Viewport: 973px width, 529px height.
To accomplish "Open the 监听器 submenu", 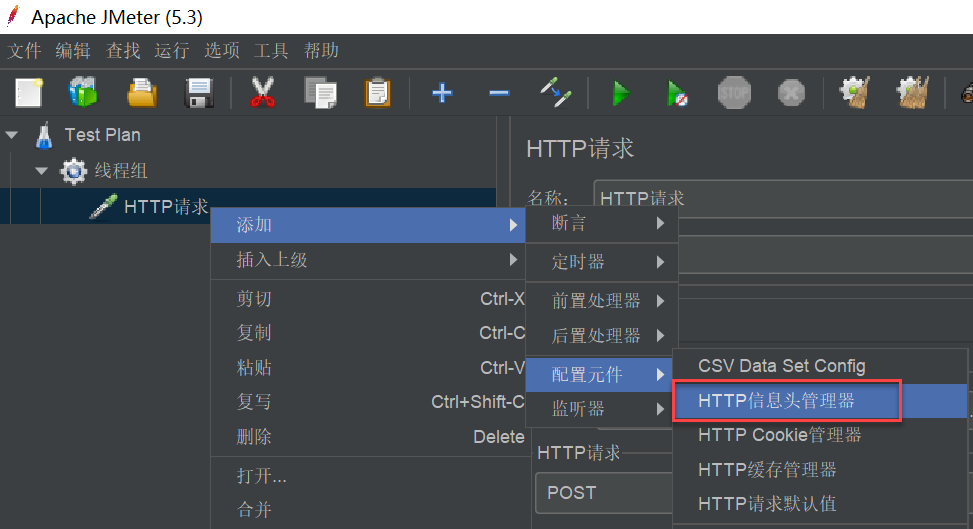I will [x=599, y=409].
